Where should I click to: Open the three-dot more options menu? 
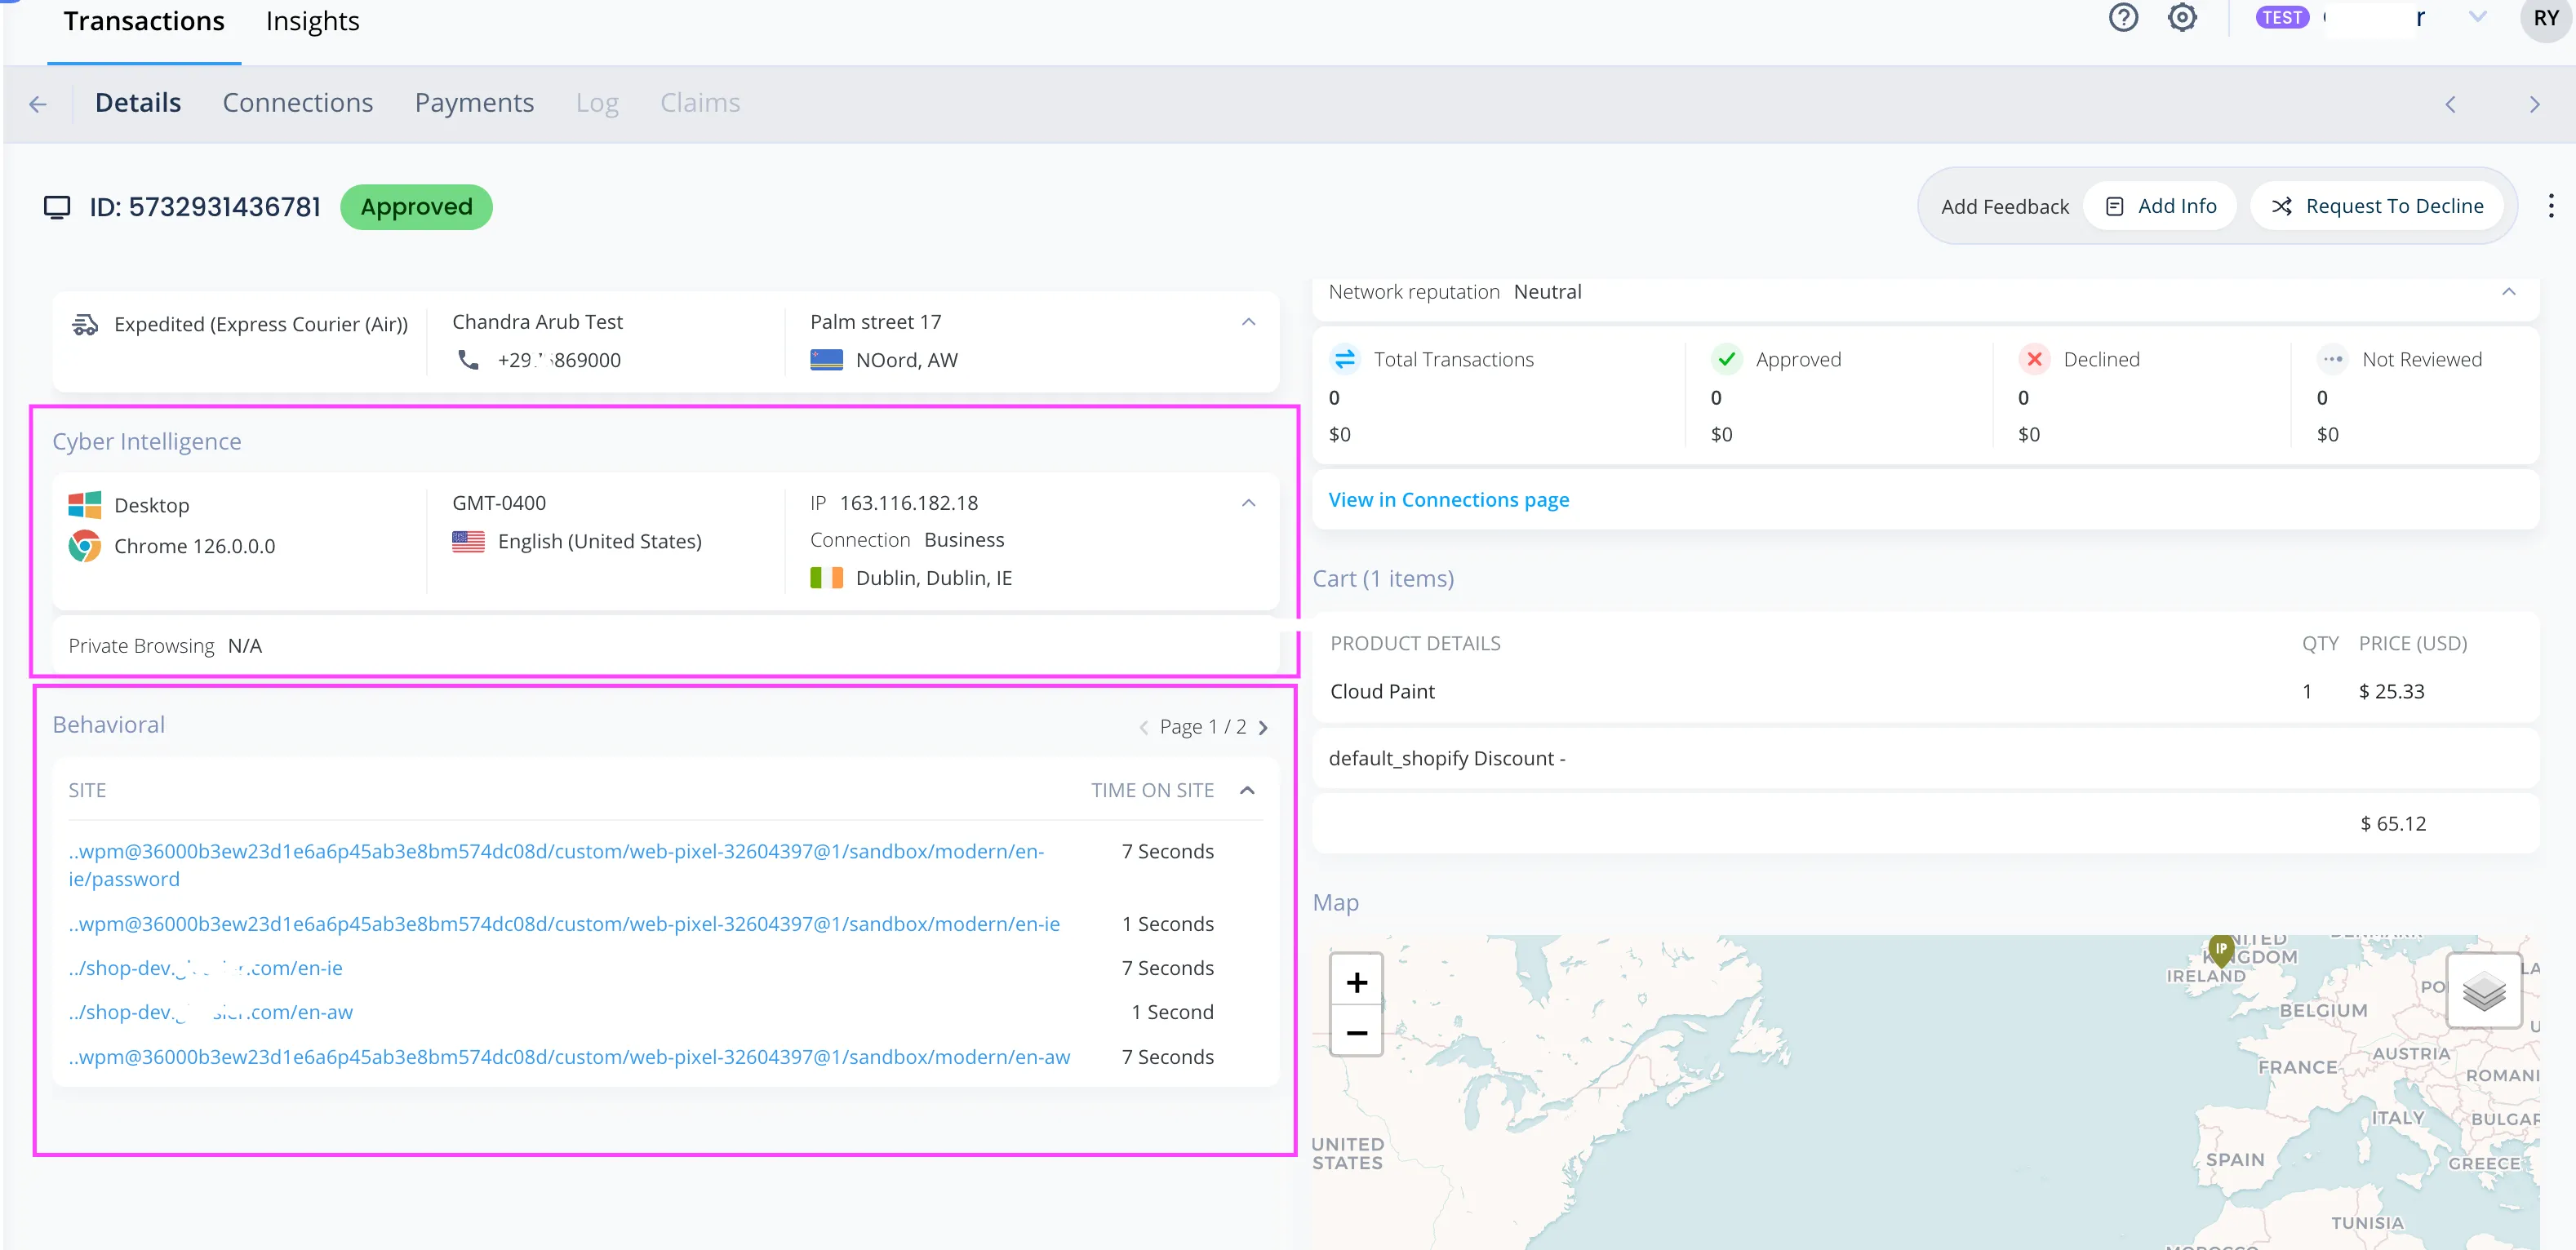tap(2551, 206)
